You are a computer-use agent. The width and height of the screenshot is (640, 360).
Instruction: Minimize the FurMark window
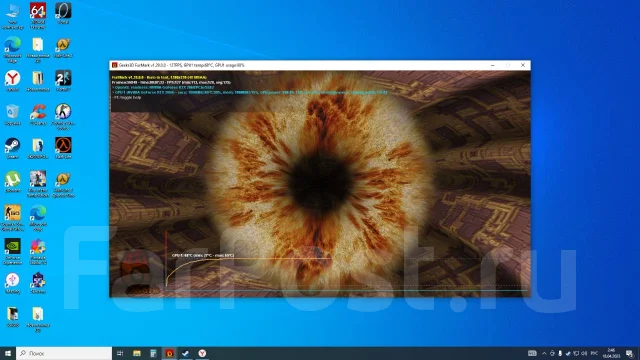[493, 65]
